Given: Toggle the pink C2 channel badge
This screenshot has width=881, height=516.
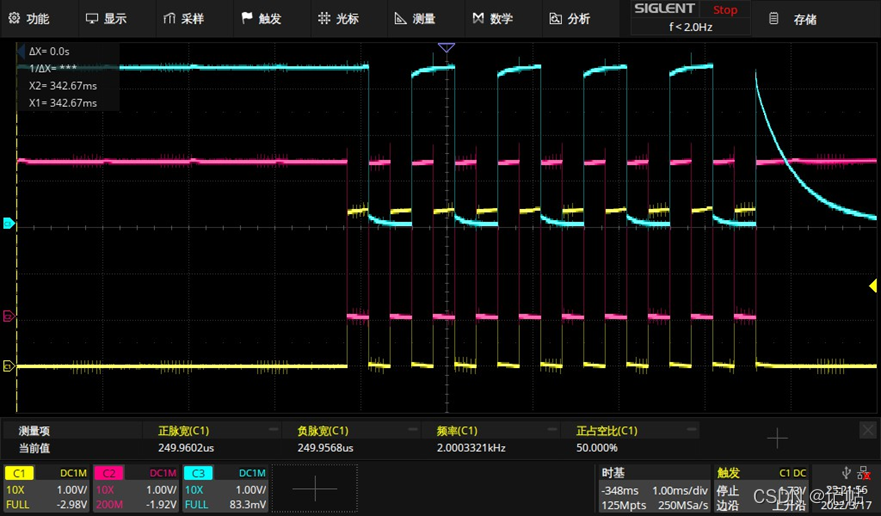Looking at the screenshot, I should (x=108, y=473).
